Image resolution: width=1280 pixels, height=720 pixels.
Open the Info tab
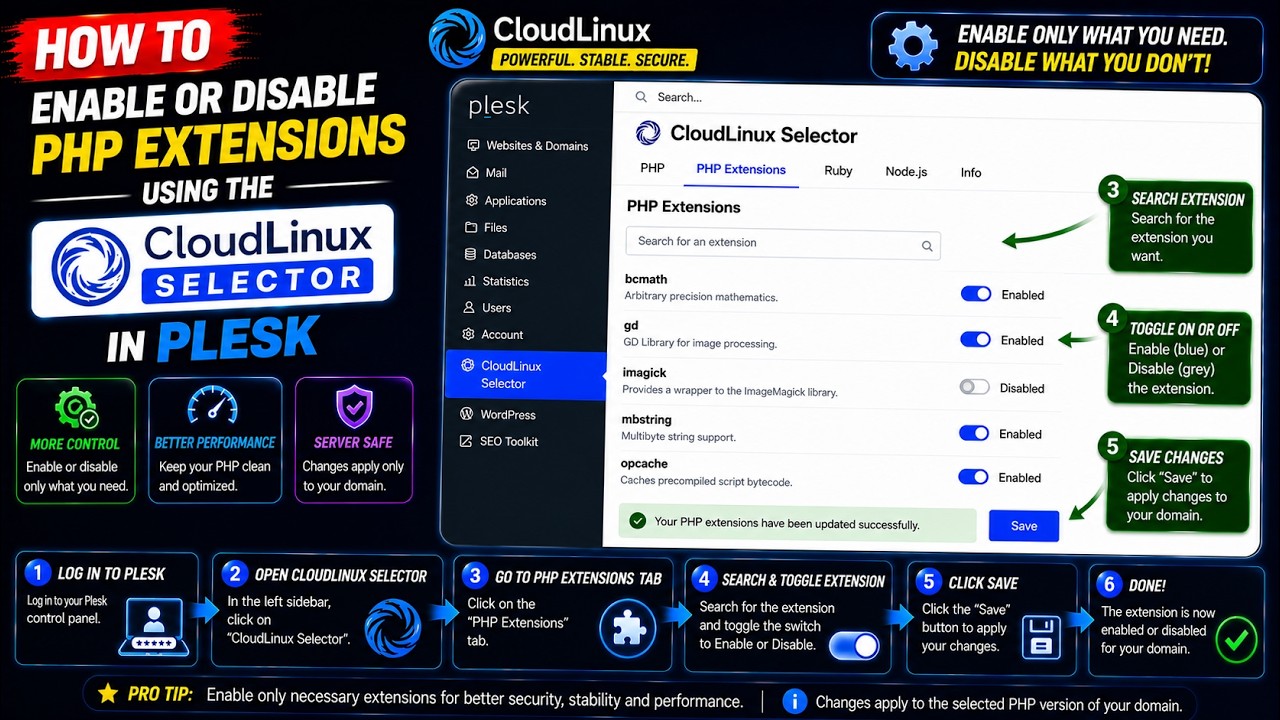(x=971, y=172)
